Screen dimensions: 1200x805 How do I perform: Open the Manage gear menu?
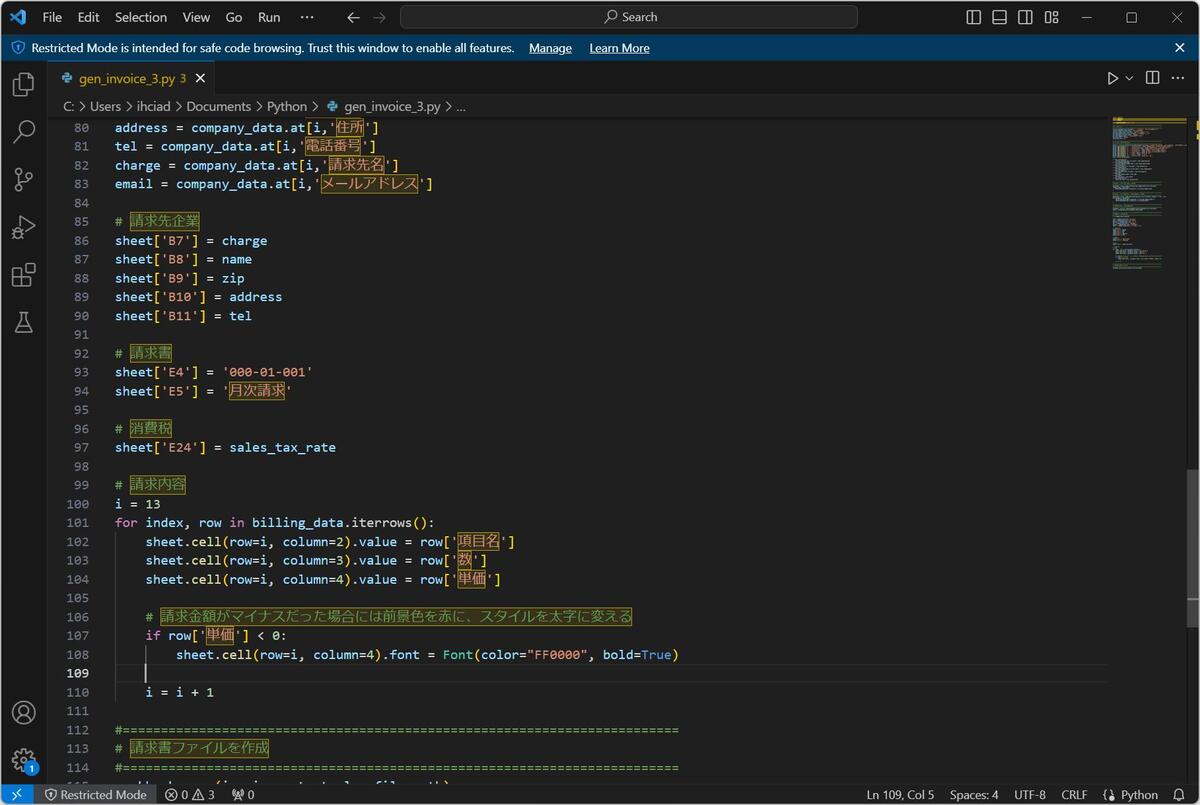[23, 760]
